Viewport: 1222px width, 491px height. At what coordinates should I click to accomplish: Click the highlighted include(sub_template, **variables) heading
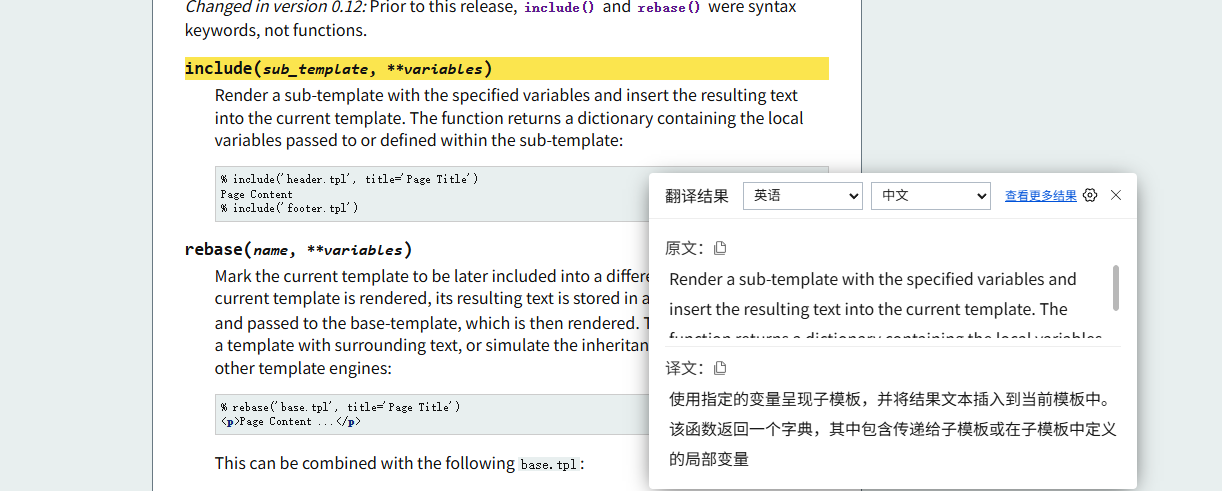click(339, 69)
